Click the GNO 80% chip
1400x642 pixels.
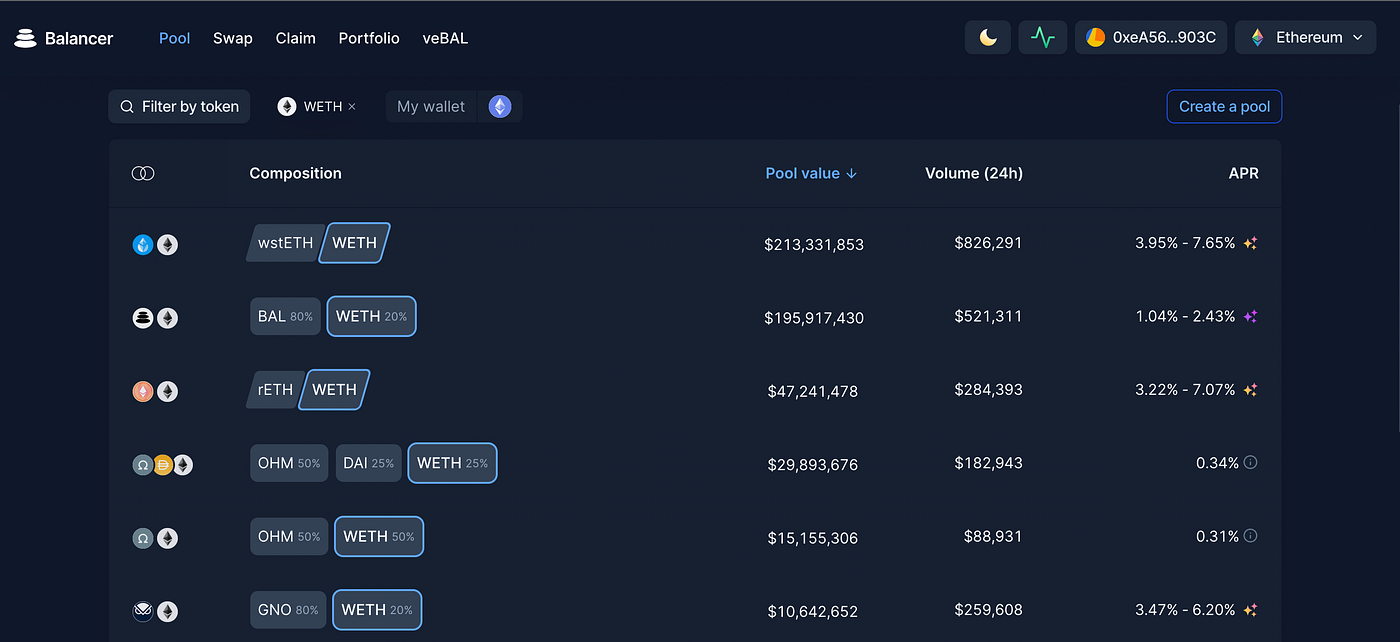tap(288, 610)
